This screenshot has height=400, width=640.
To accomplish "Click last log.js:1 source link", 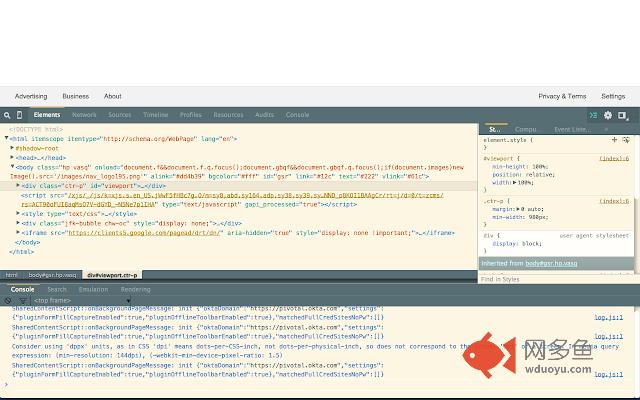I will 609,374.
